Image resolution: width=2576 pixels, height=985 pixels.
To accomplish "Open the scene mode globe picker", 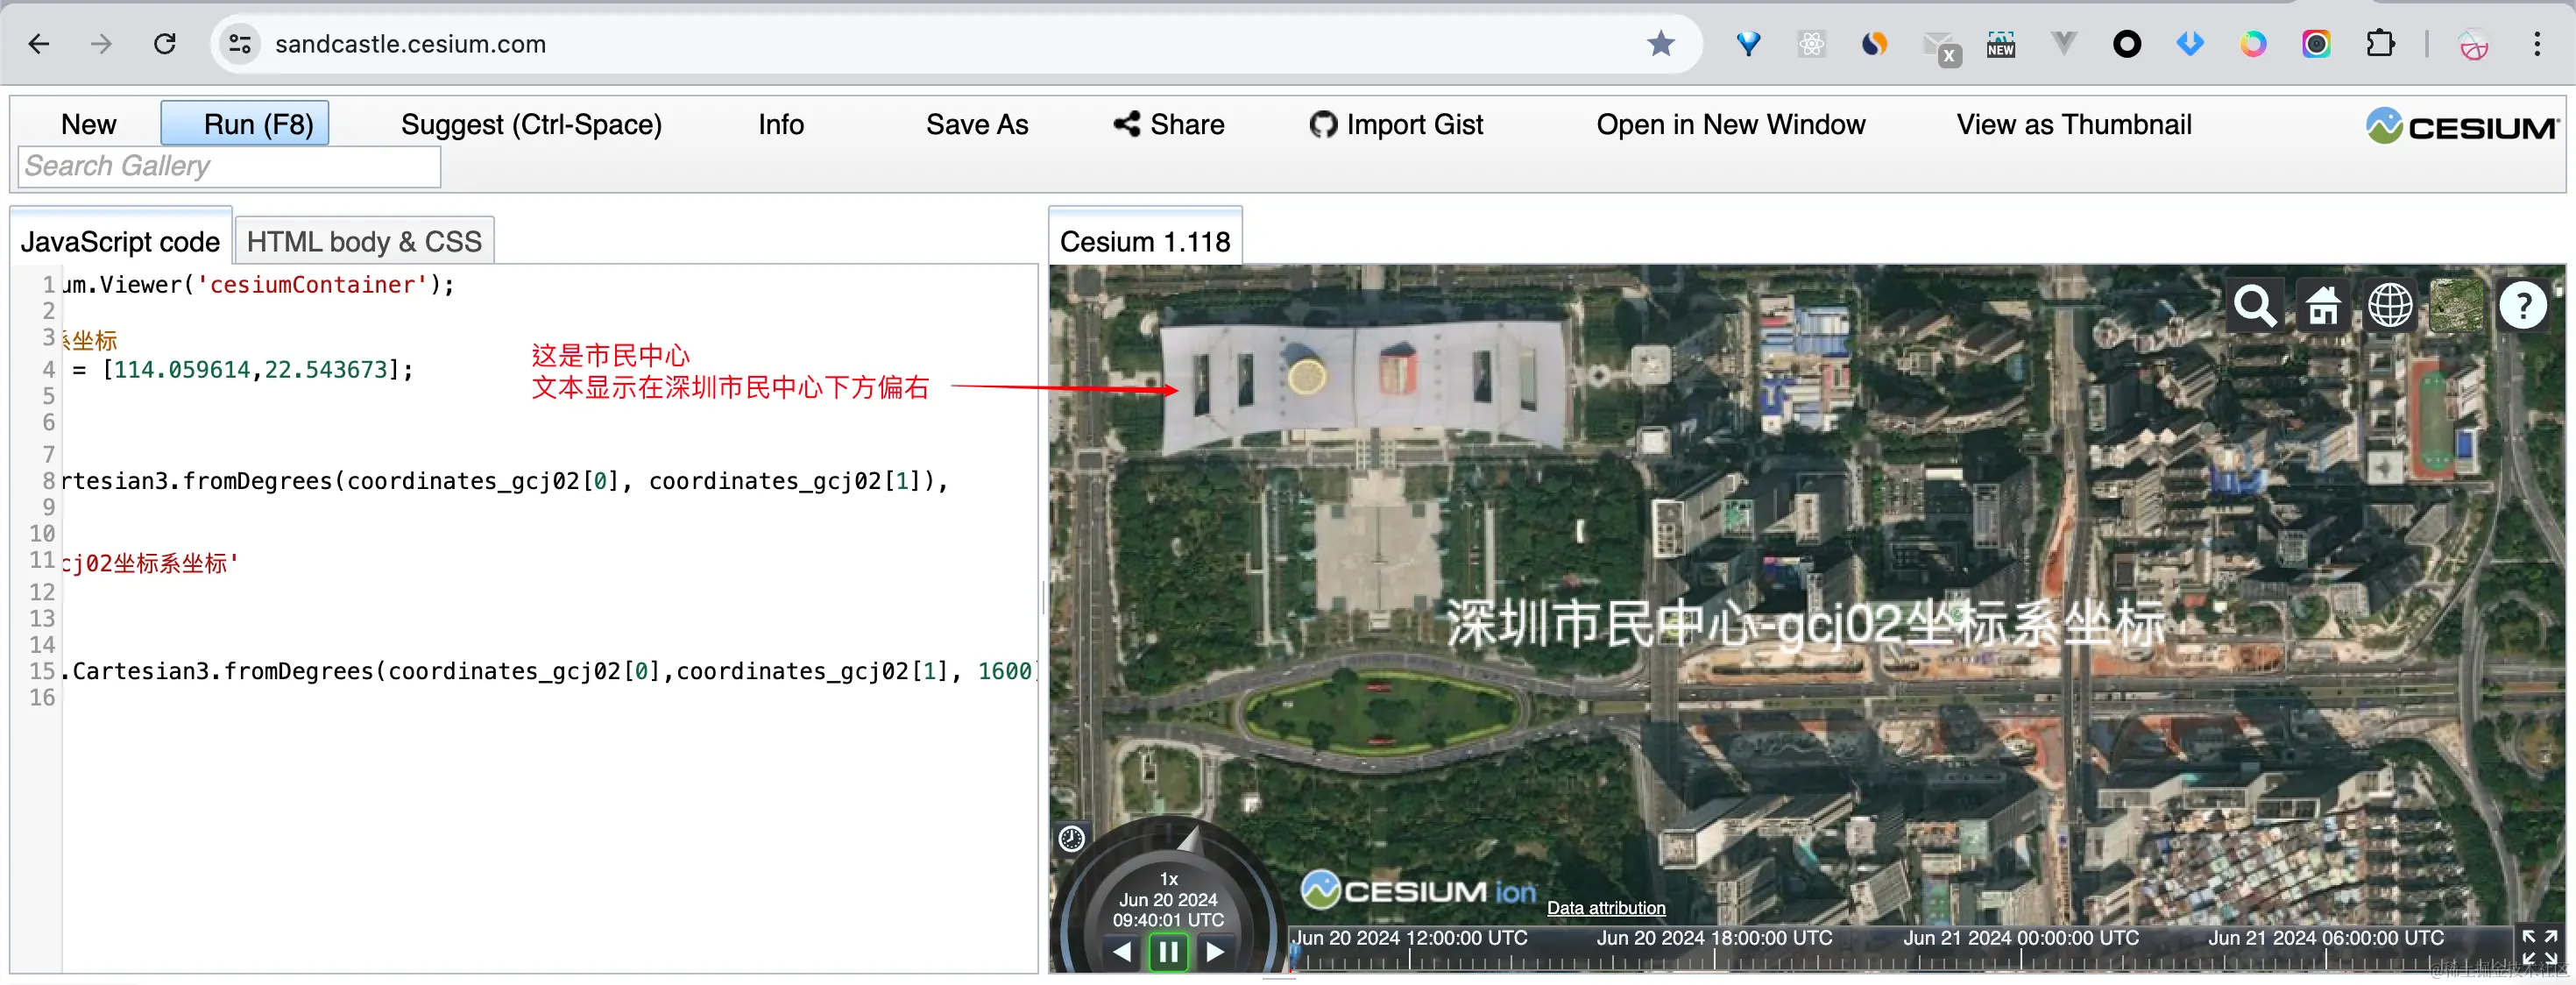I will pos(2389,306).
